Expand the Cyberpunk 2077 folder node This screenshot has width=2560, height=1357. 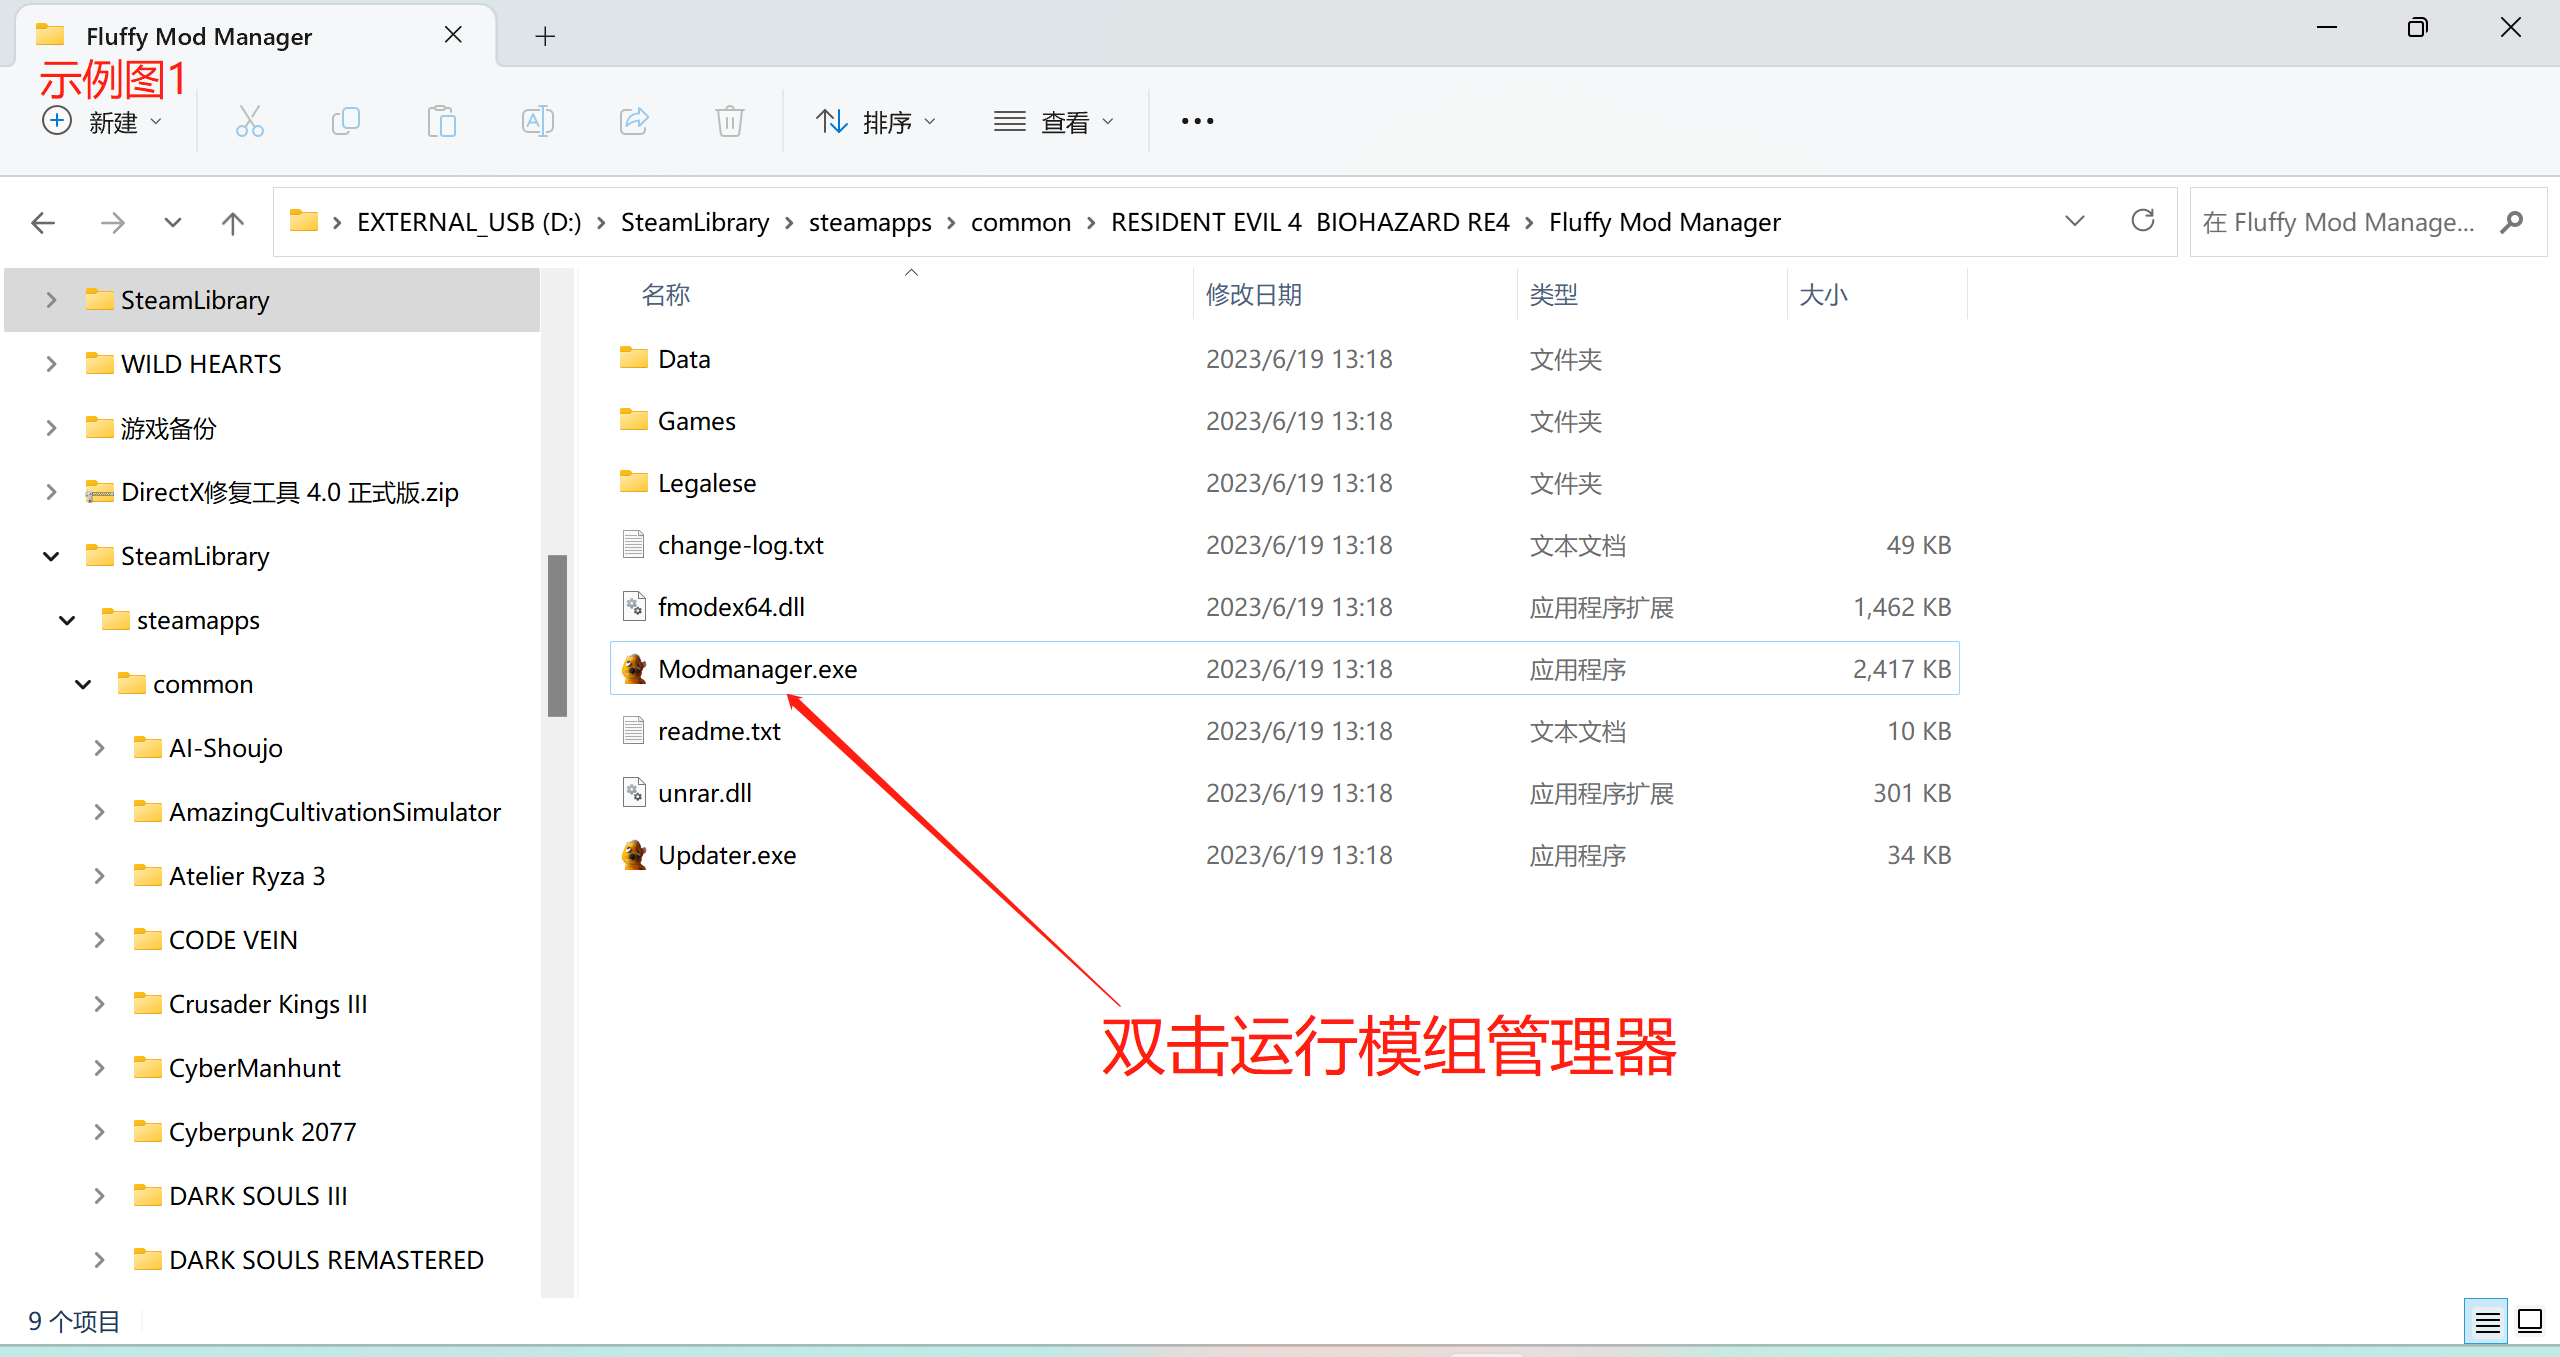[99, 1132]
